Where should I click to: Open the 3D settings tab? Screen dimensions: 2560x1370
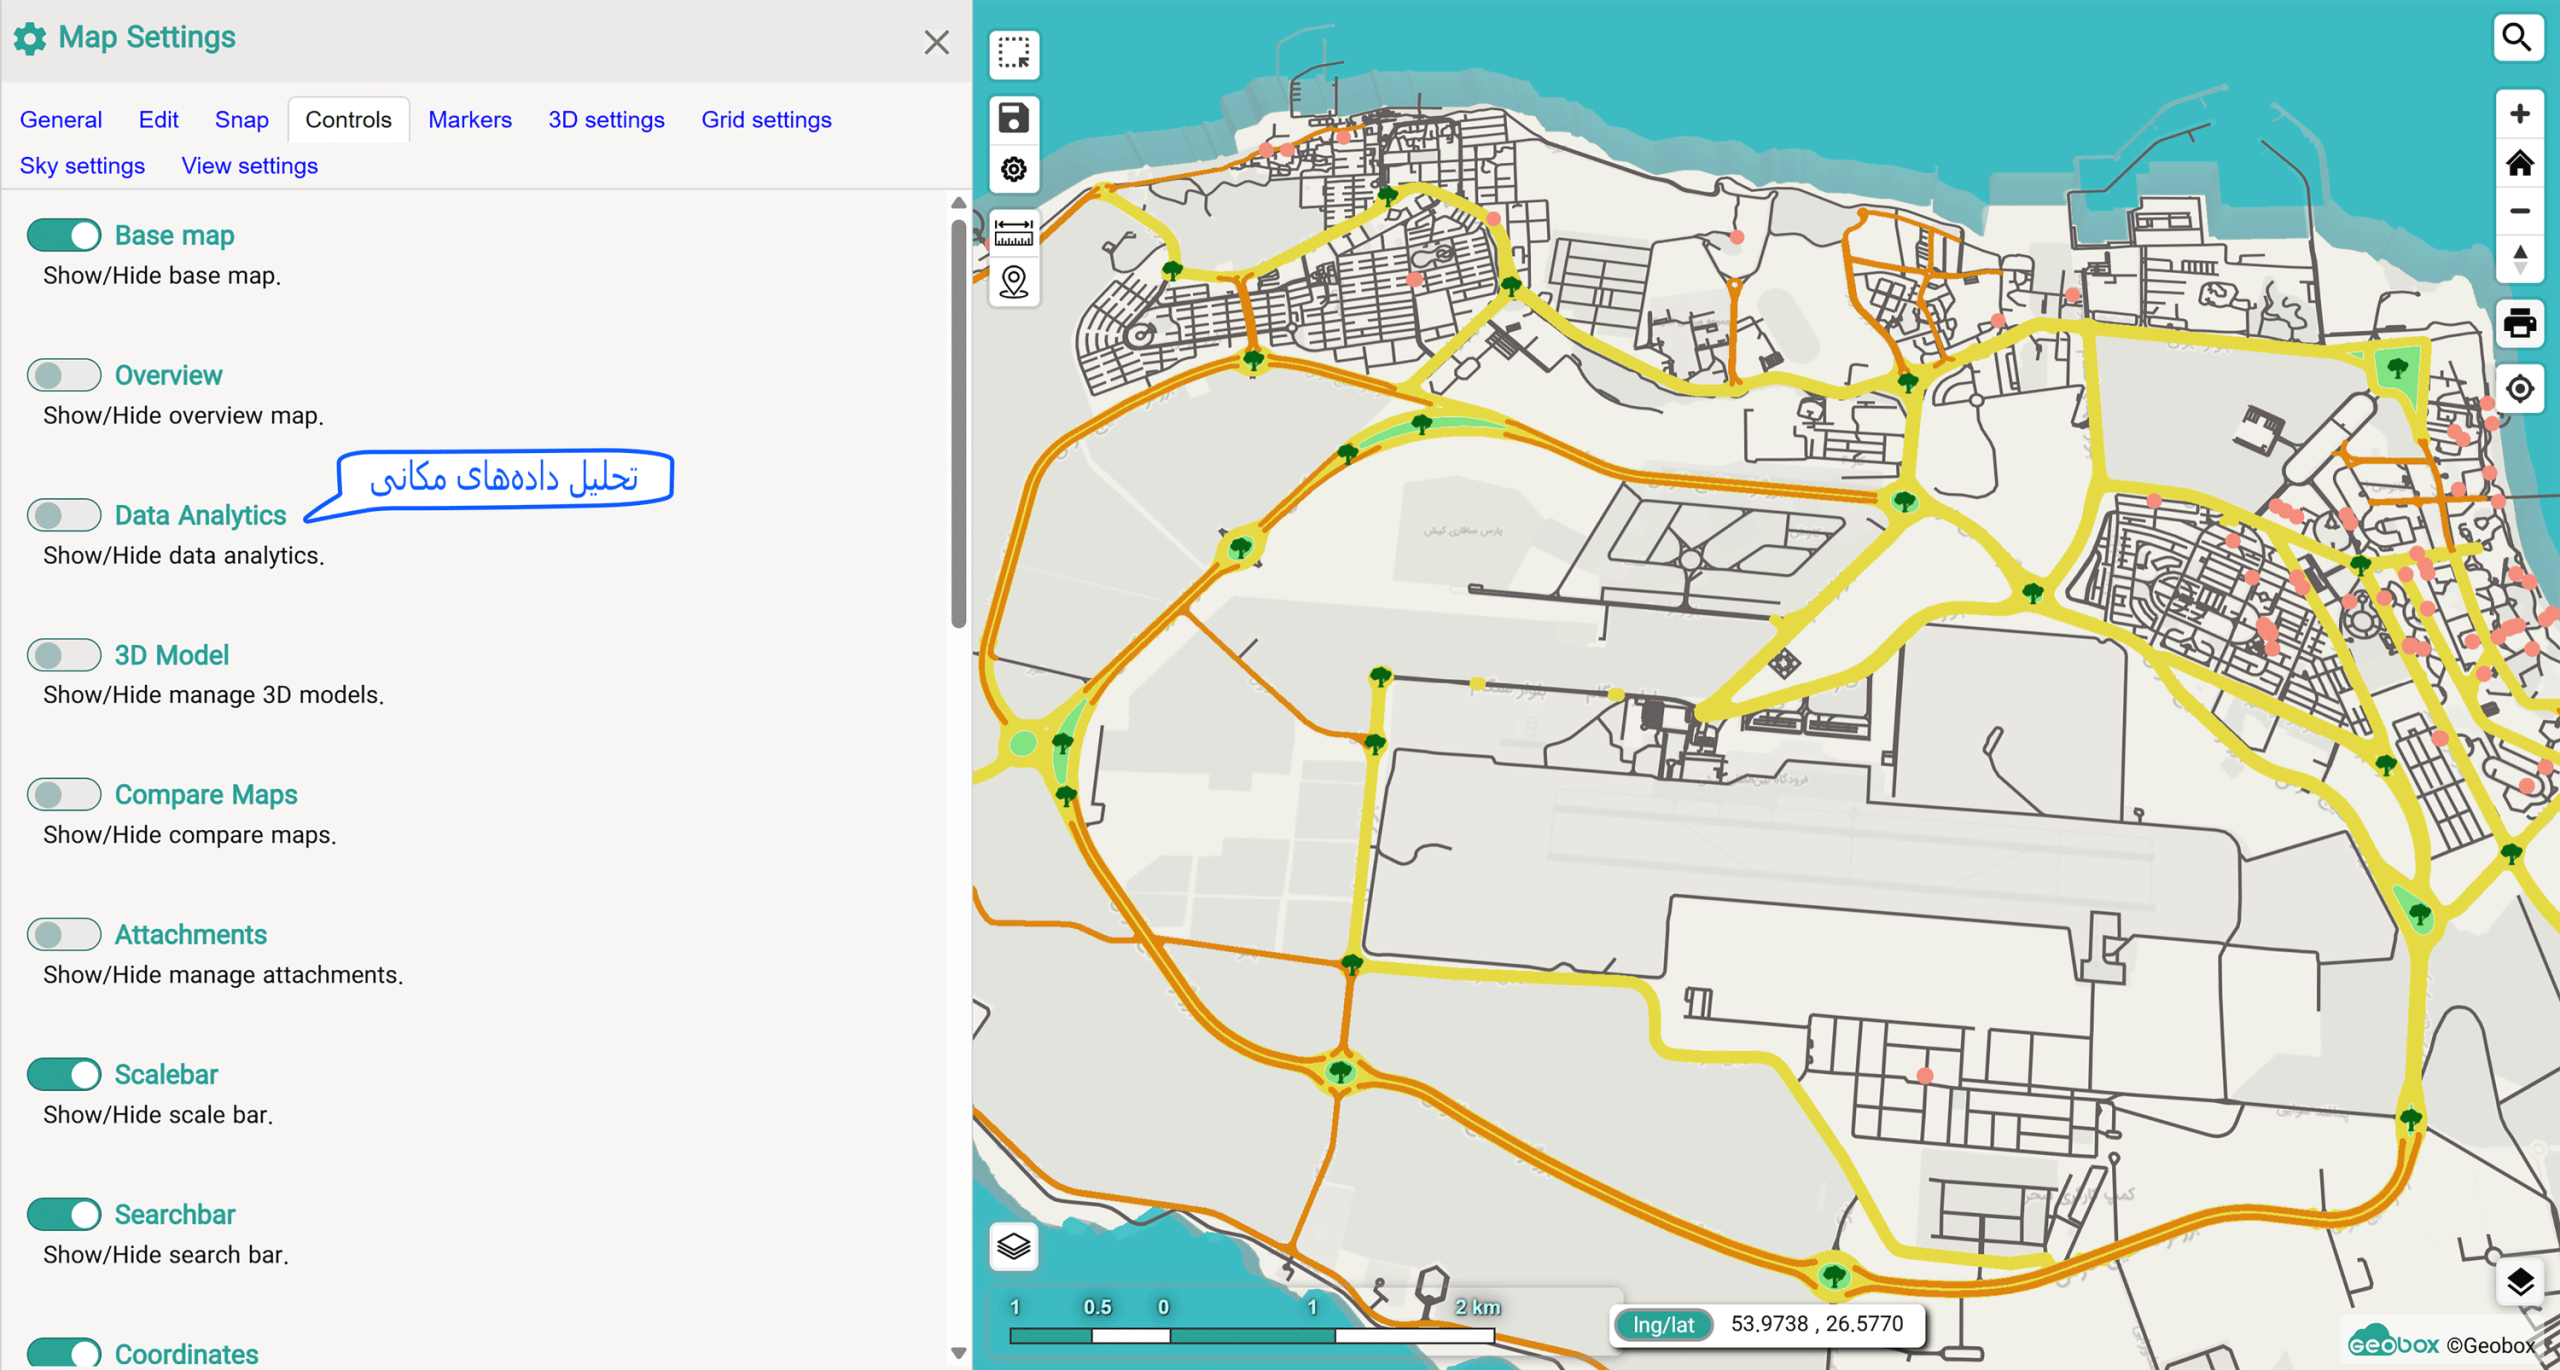pyautogui.click(x=606, y=120)
